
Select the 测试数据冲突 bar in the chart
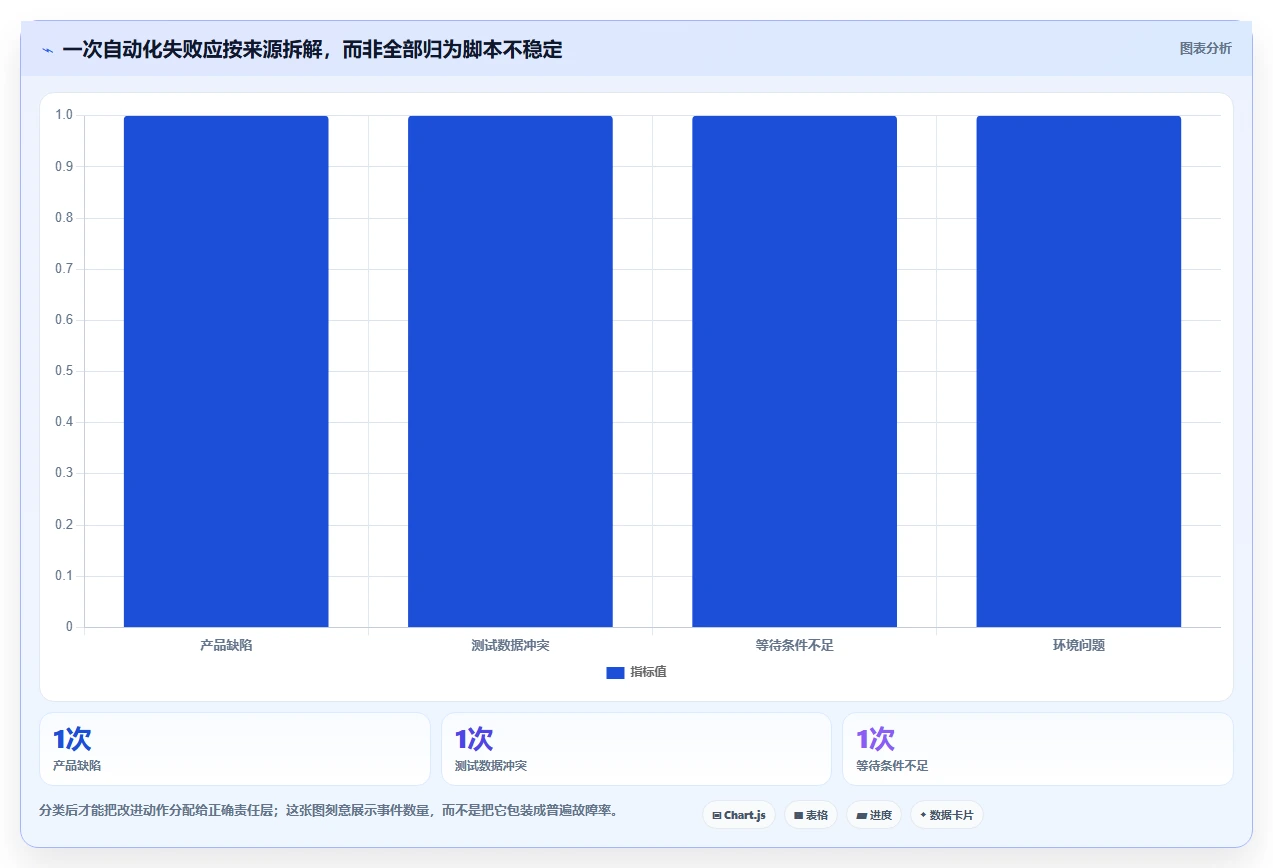point(510,371)
